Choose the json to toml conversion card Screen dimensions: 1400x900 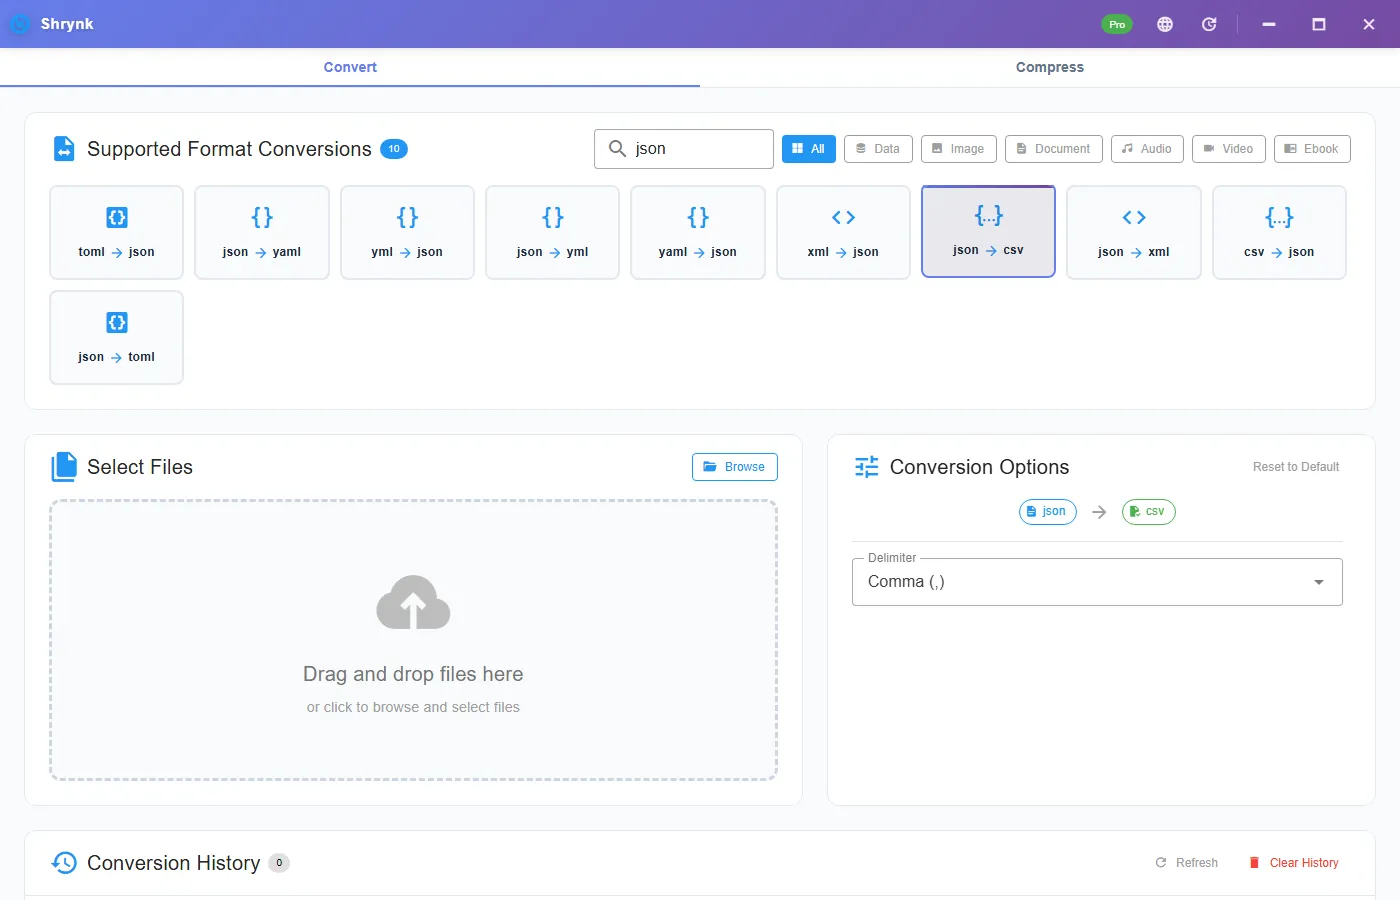click(116, 337)
